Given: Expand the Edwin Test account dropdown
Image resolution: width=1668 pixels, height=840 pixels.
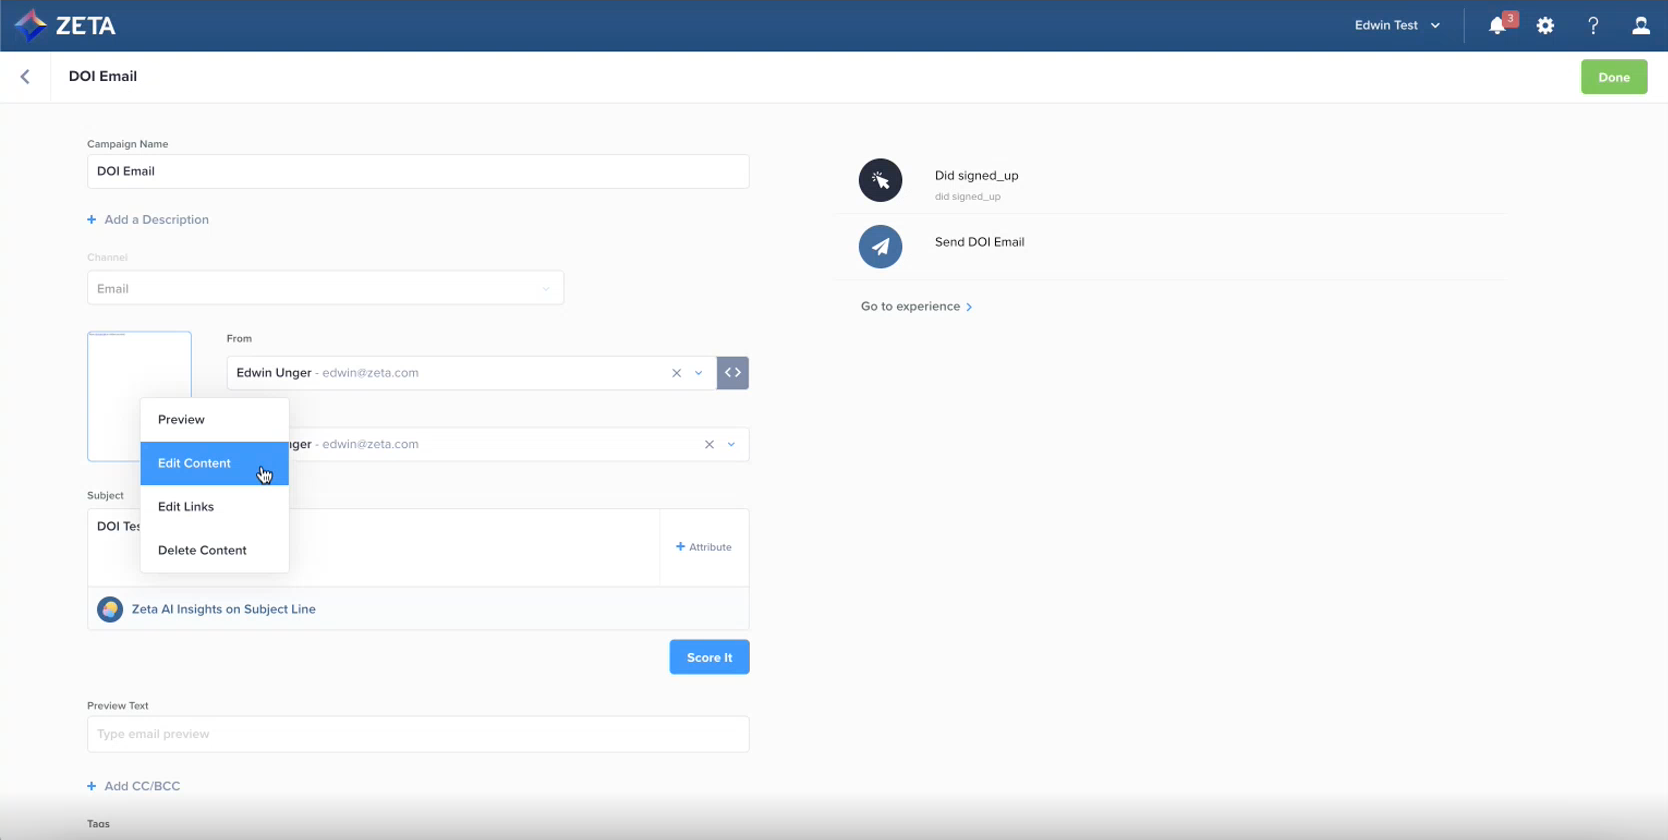Looking at the screenshot, I should (1397, 26).
